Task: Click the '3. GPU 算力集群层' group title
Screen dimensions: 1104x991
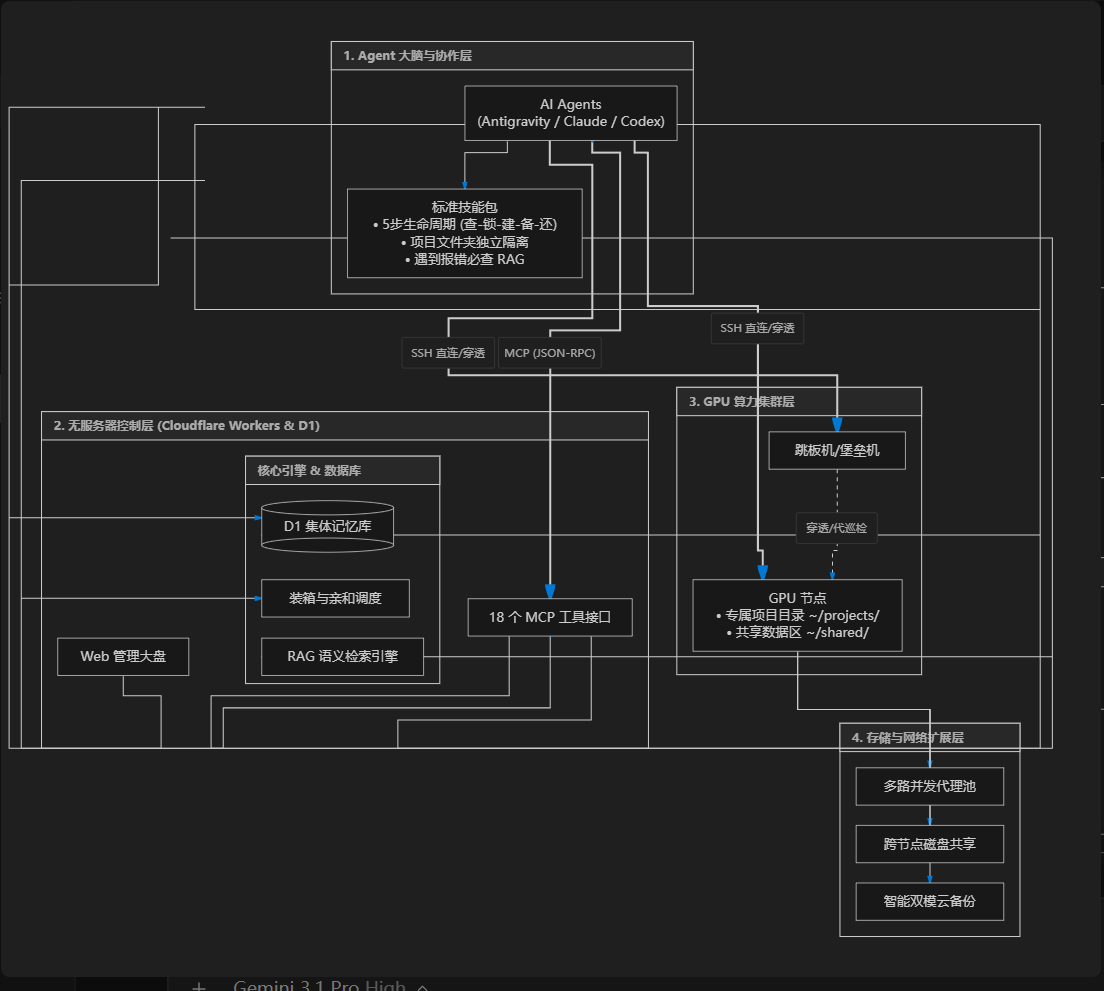Action: [x=741, y=401]
